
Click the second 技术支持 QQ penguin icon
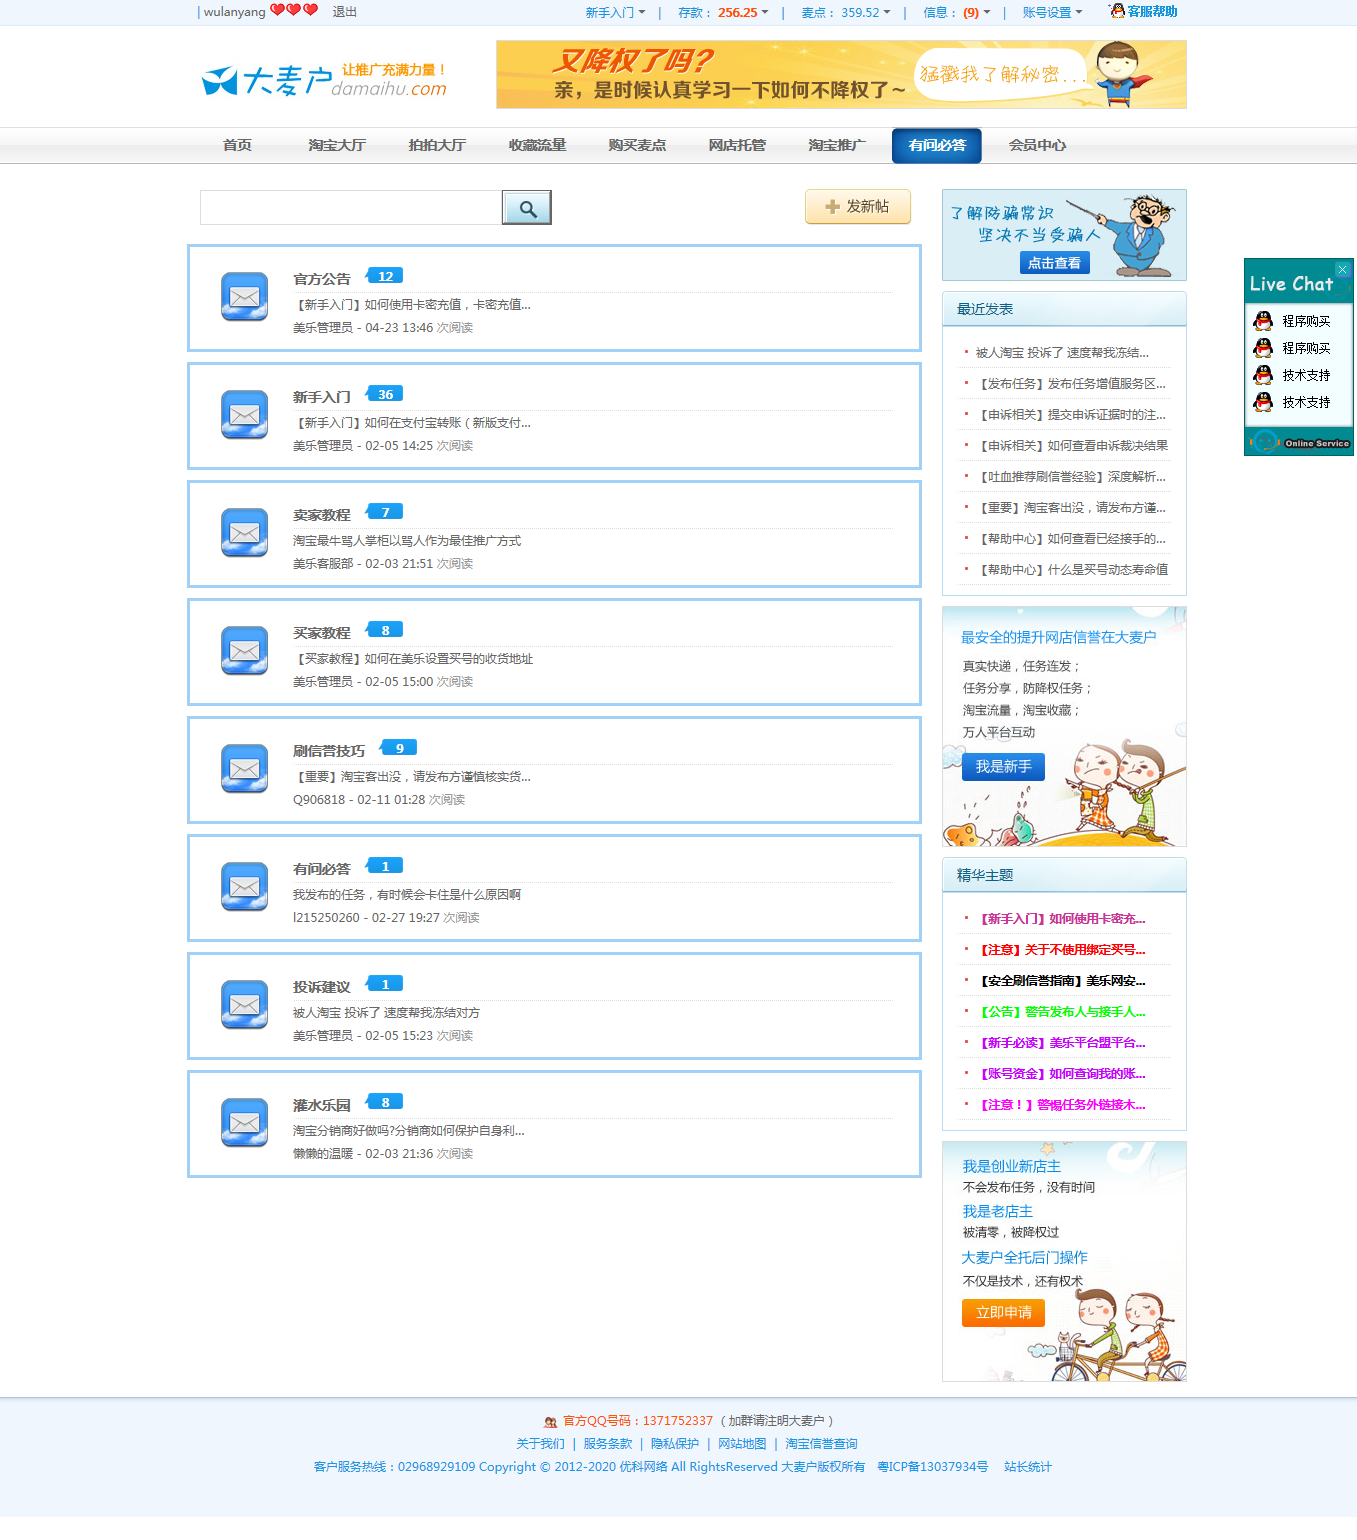point(1263,402)
